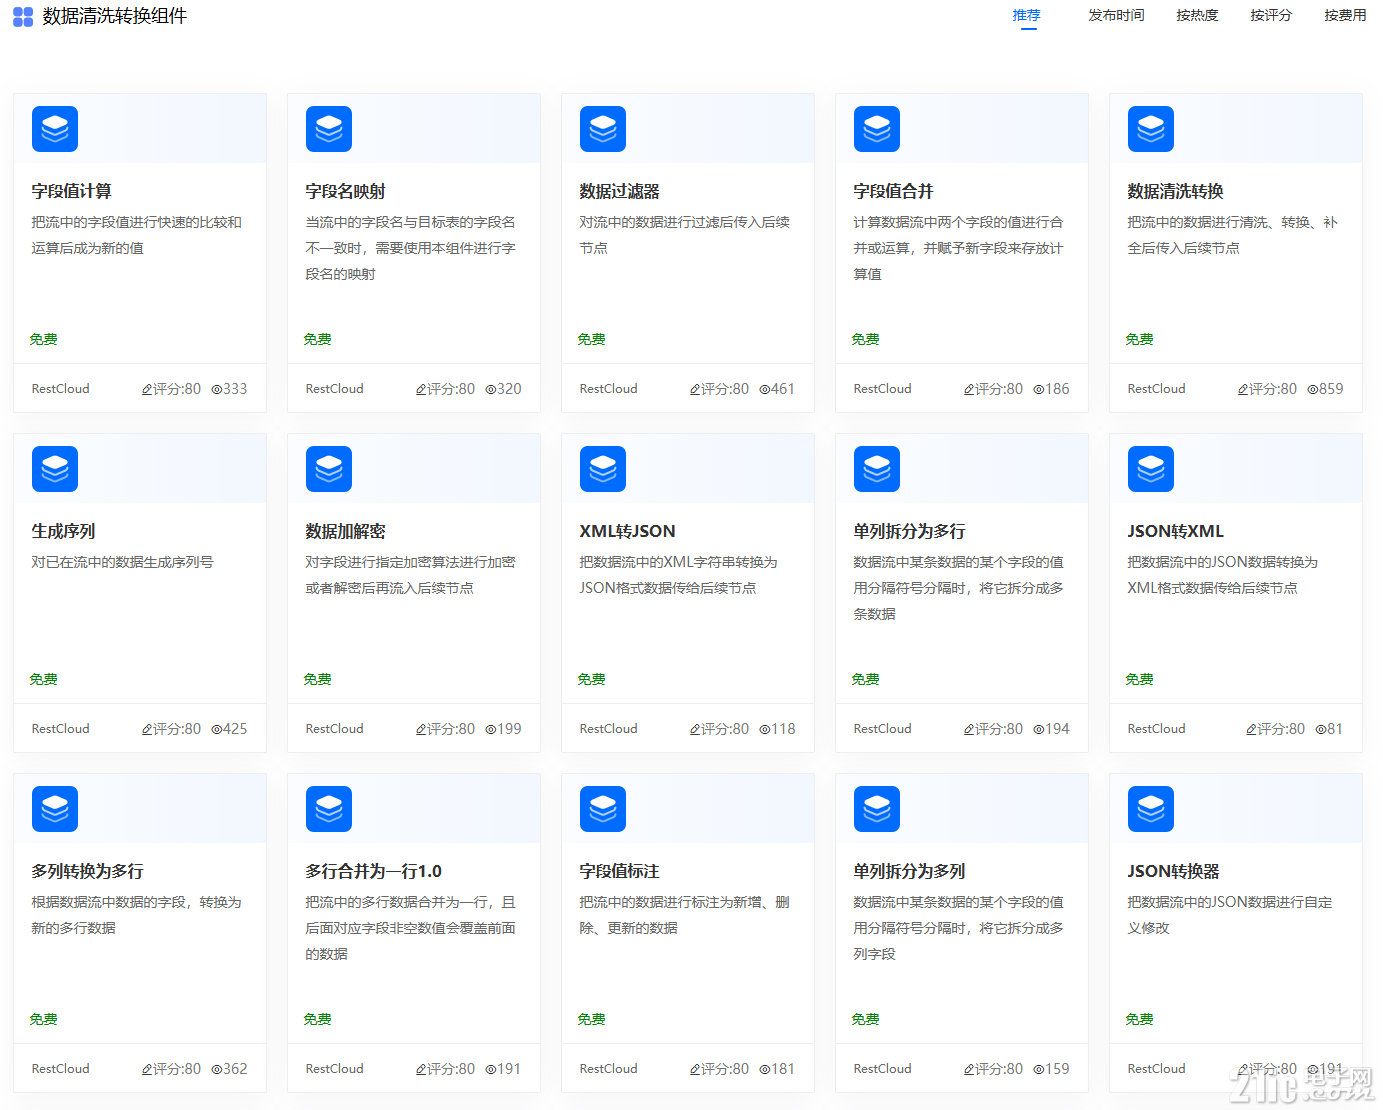Screen dimensions: 1383x1110
Task: Click the view count 425
Action: [235, 729]
